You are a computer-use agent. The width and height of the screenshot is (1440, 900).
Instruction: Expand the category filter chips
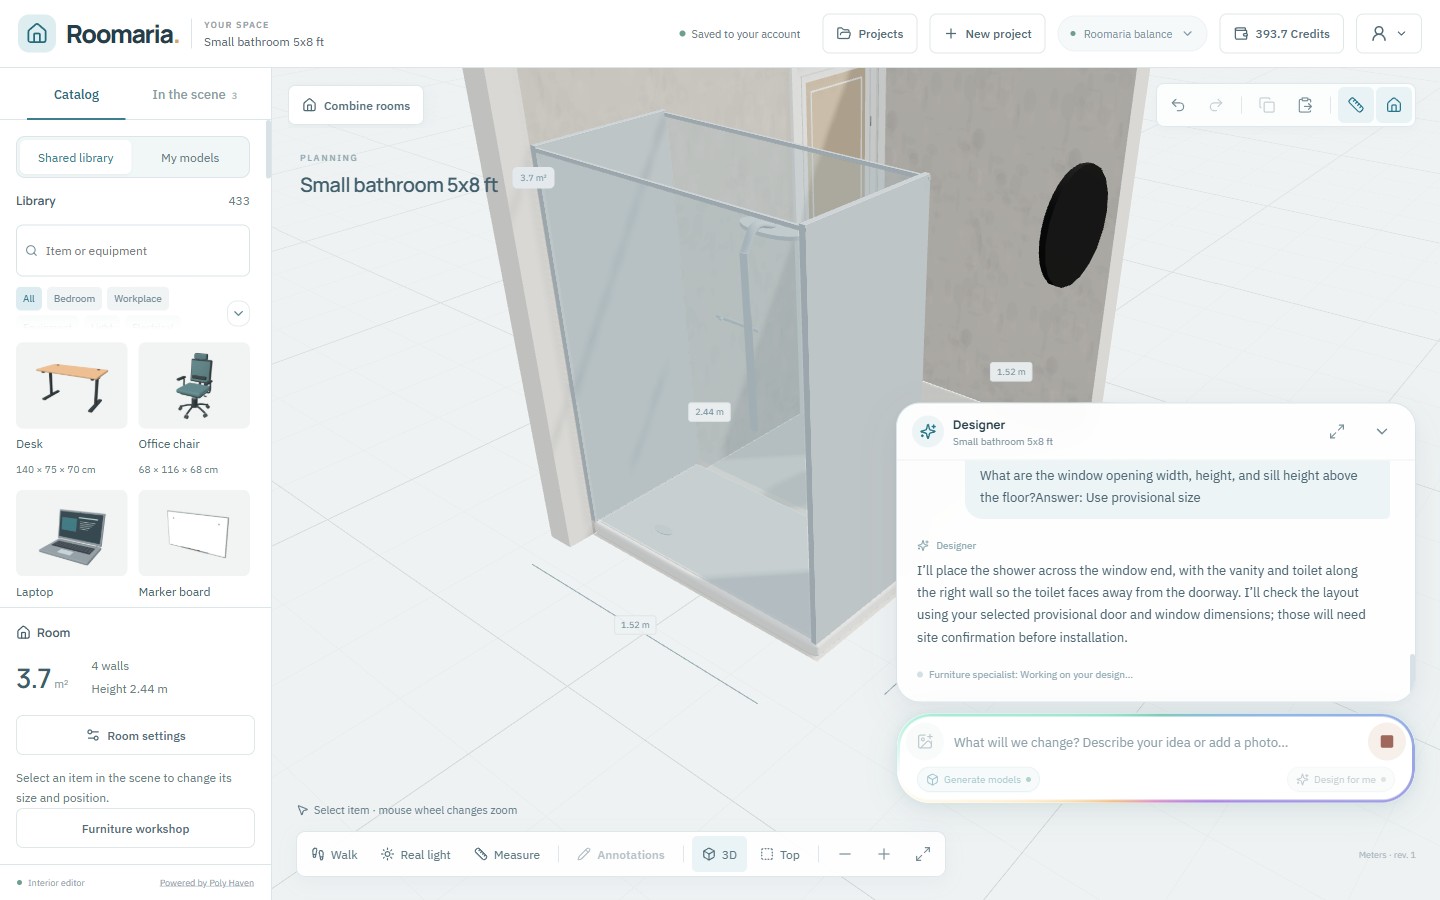[238, 313]
